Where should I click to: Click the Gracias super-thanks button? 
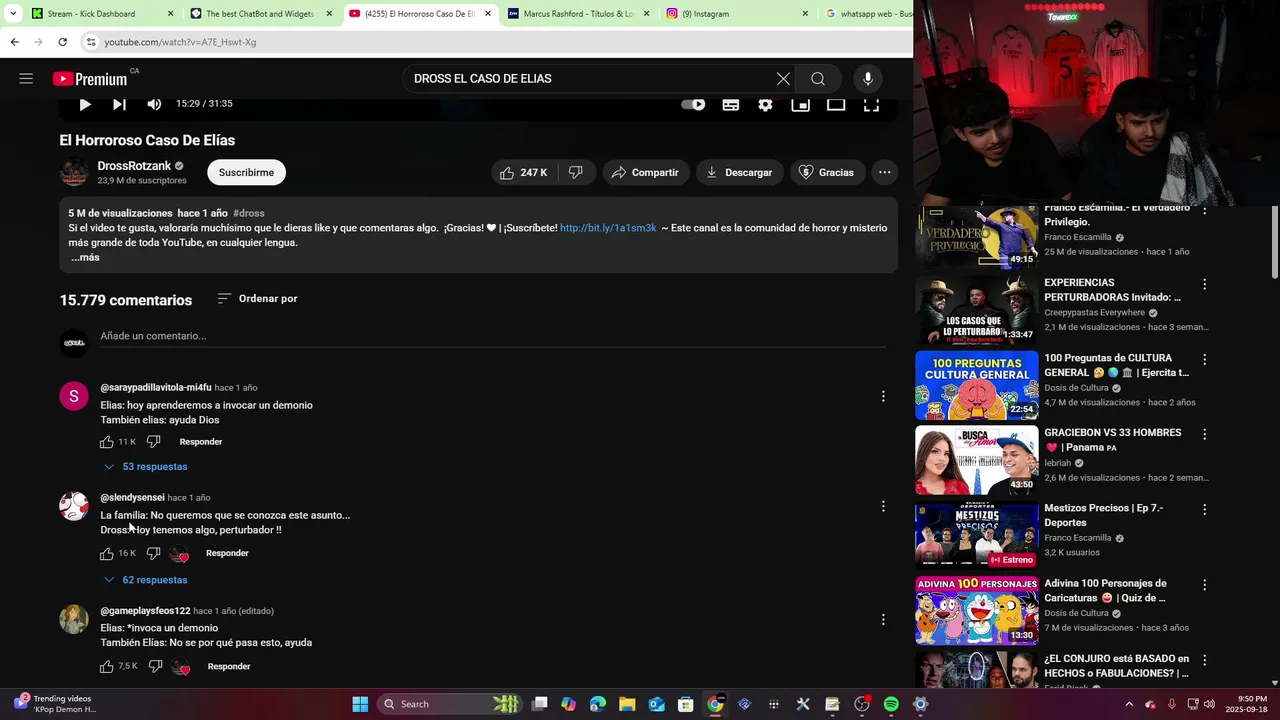coord(827,173)
